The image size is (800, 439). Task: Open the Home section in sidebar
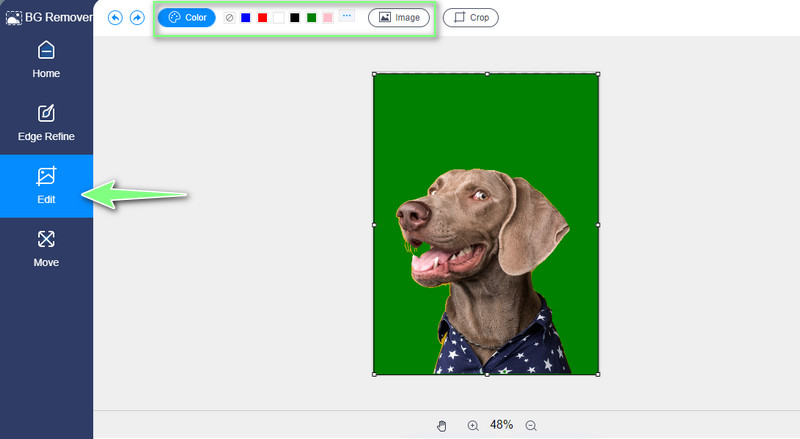tap(46, 60)
